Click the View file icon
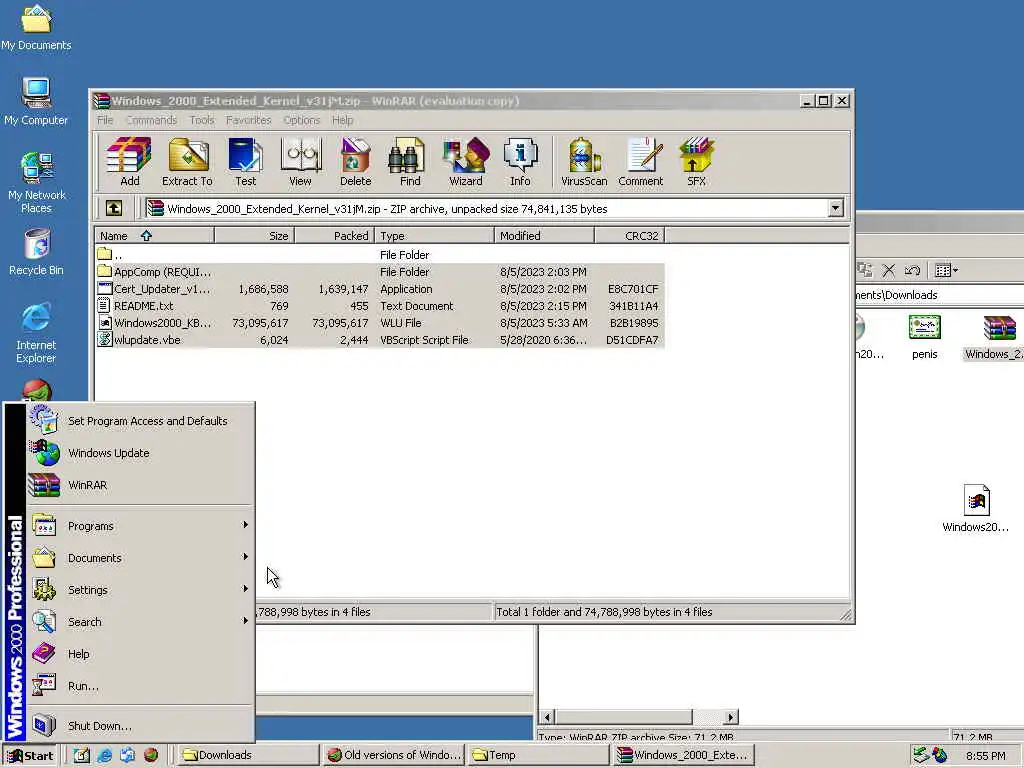Screen dimensions: 1024x768 (300, 162)
